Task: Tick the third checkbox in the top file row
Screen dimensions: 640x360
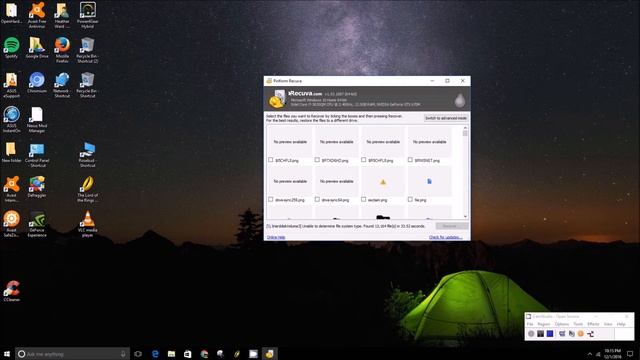Action: (364, 160)
